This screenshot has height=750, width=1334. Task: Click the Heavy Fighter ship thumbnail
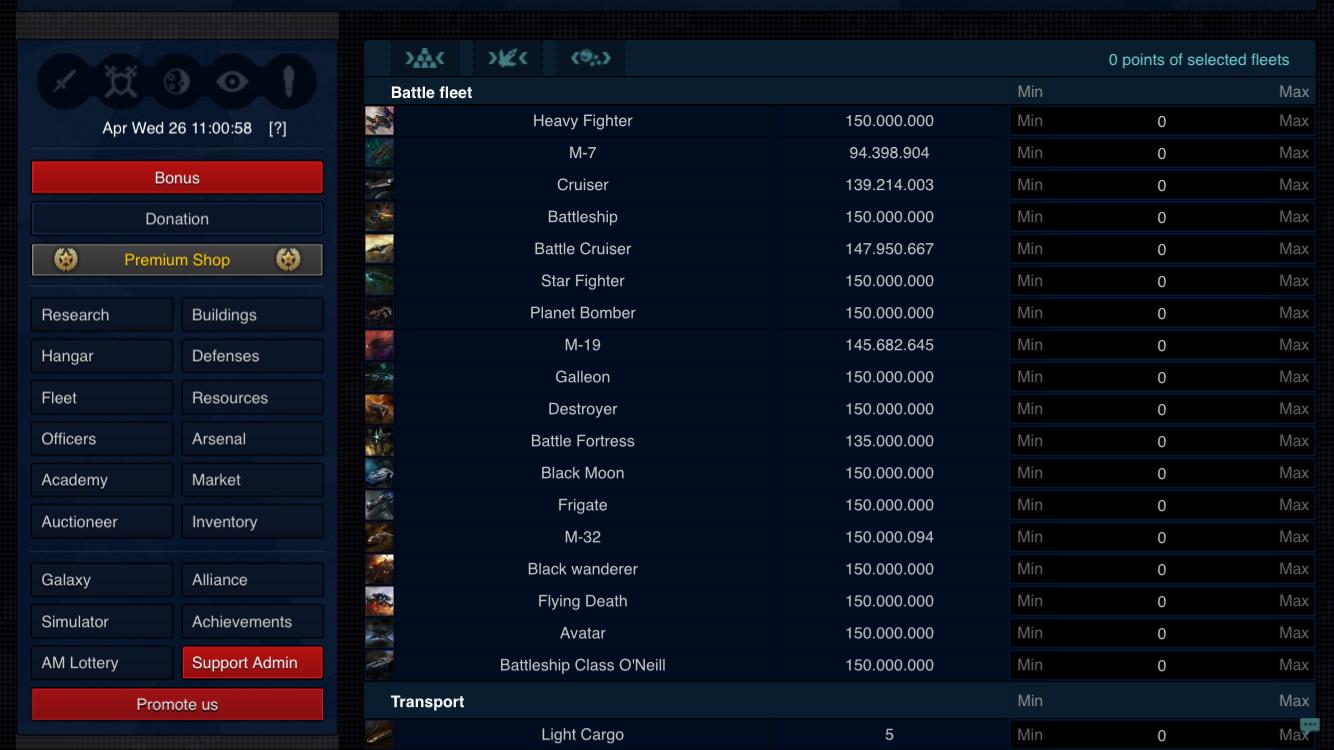coord(379,121)
